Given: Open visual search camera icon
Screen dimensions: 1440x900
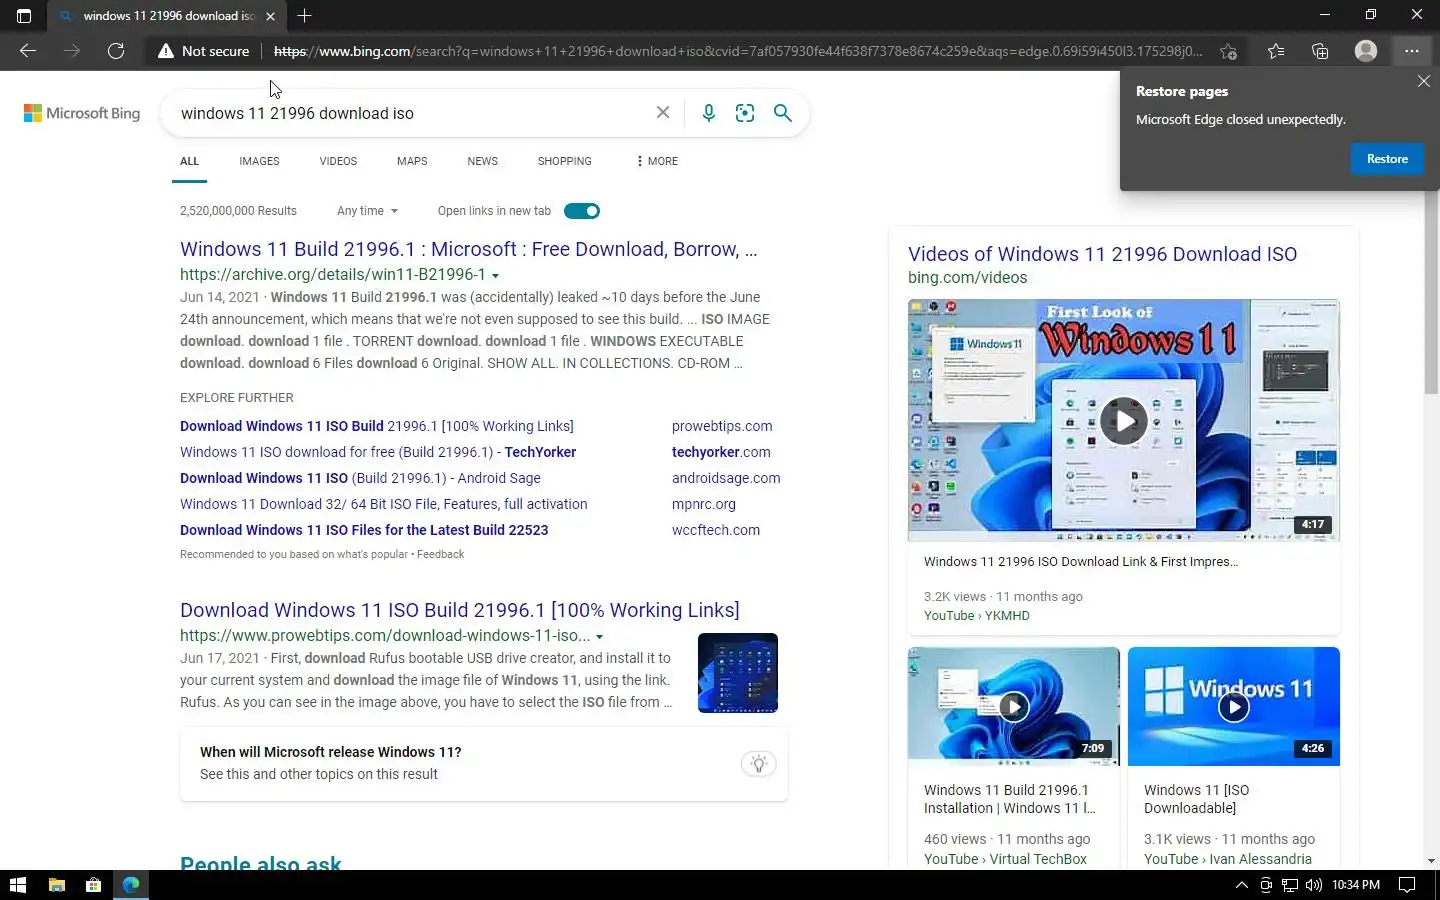Looking at the screenshot, I should click(x=745, y=113).
